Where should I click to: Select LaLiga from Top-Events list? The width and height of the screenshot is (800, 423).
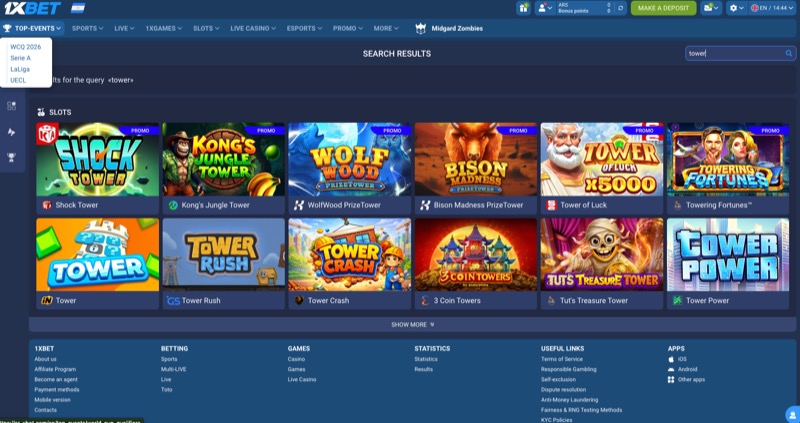pos(20,69)
